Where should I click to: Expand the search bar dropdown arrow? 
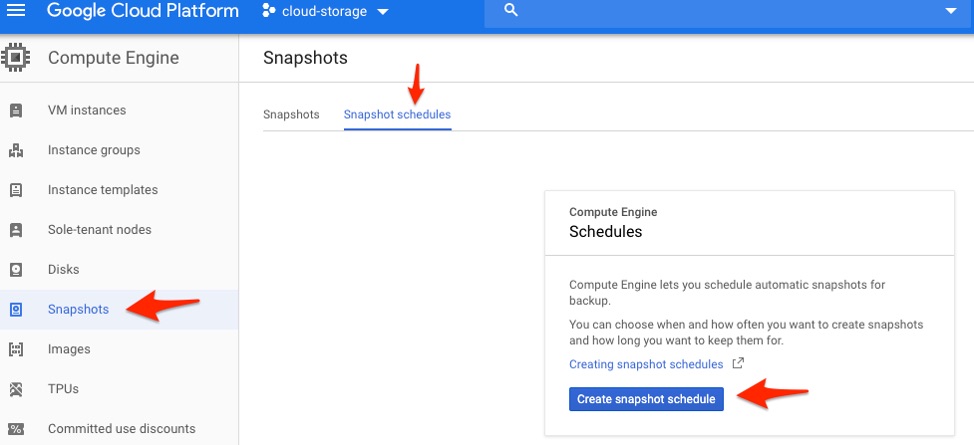point(951,11)
